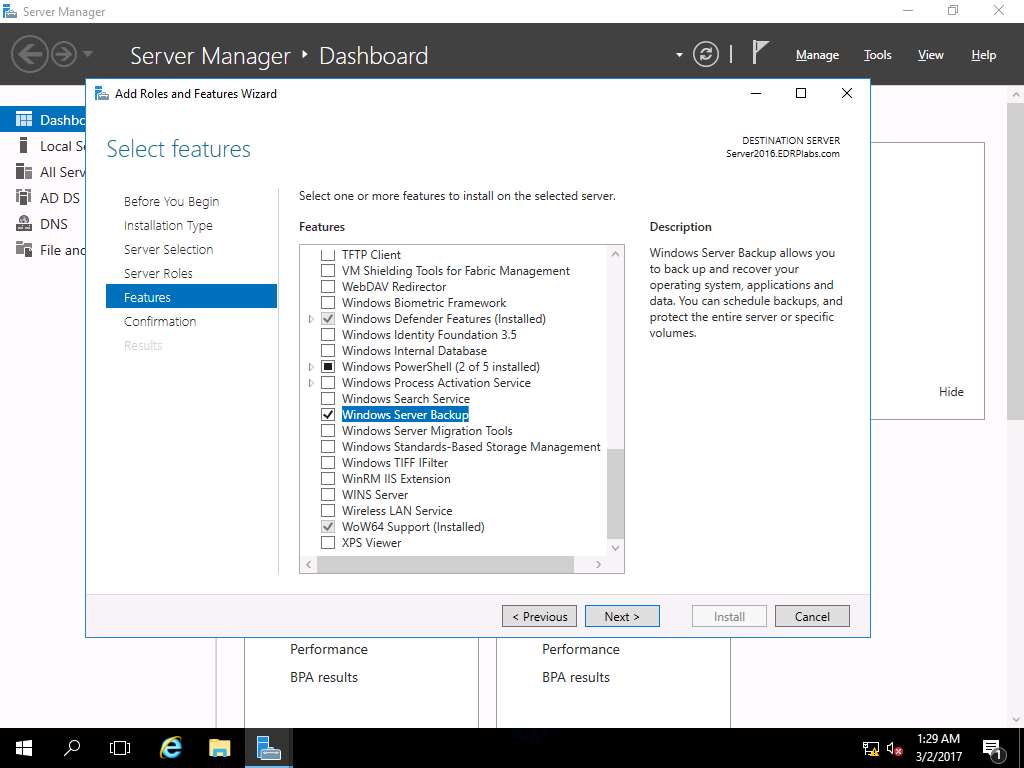This screenshot has width=1024, height=768.
Task: Click the features list scroll right arrow
Action: coord(599,564)
